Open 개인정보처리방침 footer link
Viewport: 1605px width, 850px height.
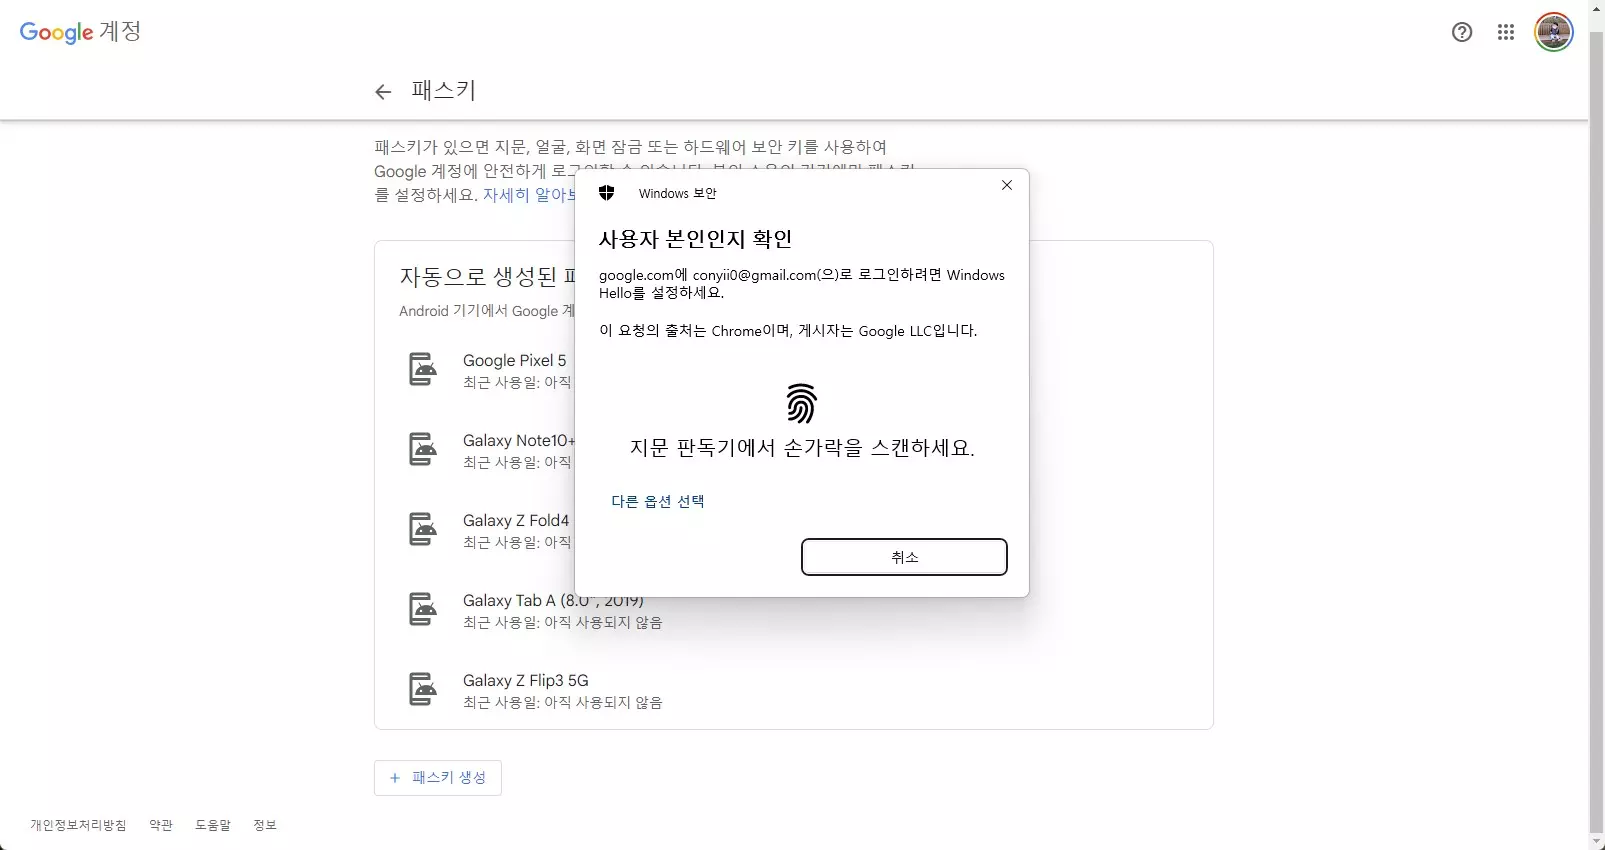[78, 825]
